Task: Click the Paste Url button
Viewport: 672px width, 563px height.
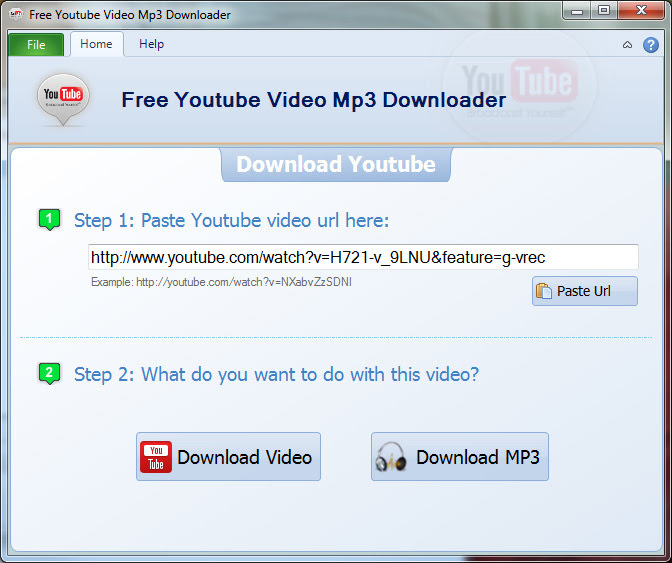Action: [x=585, y=291]
